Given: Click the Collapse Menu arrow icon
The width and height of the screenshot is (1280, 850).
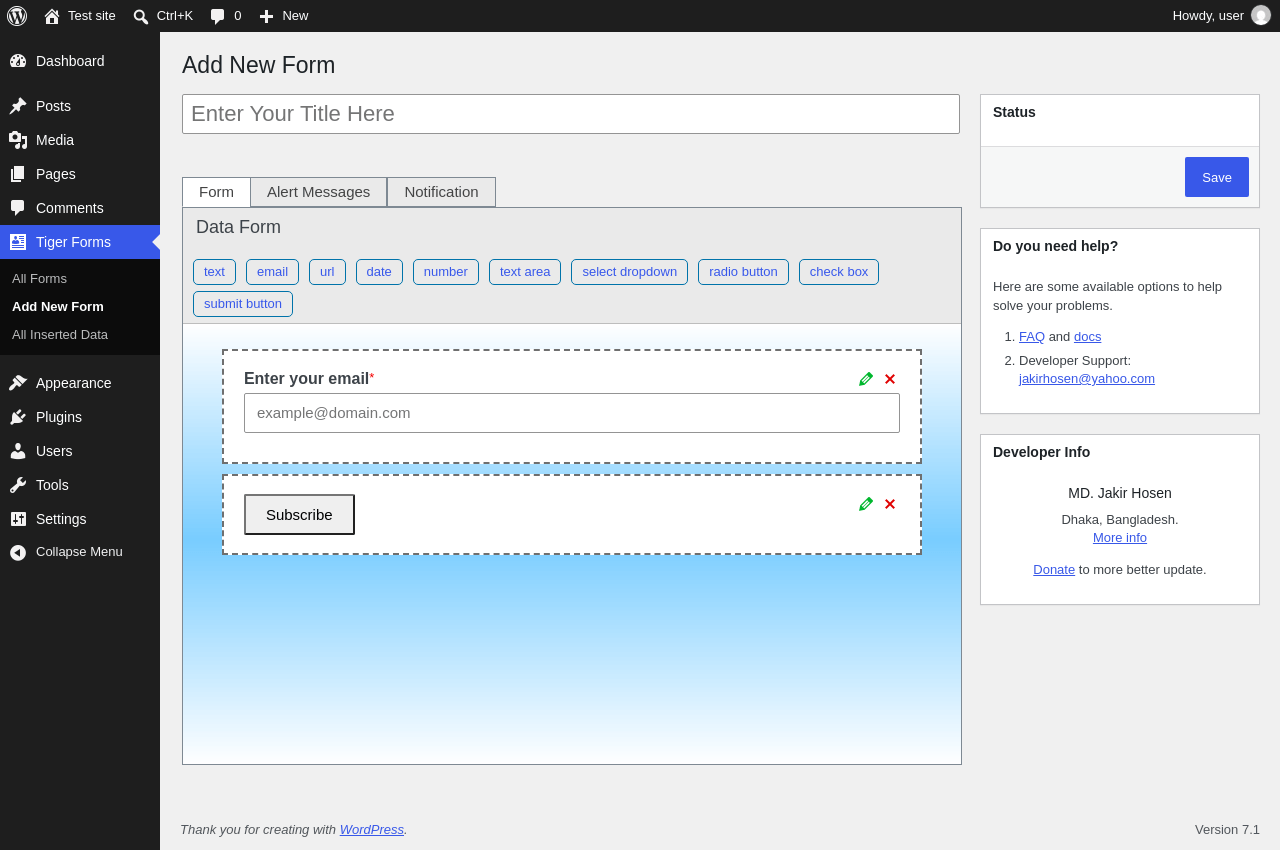Looking at the screenshot, I should 18,552.
